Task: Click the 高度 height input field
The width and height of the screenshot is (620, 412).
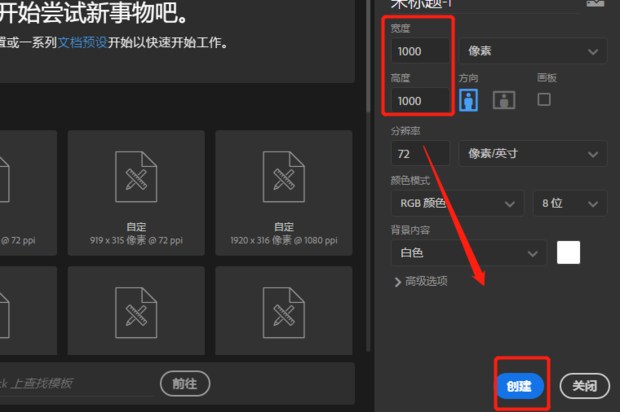Action: 421,100
